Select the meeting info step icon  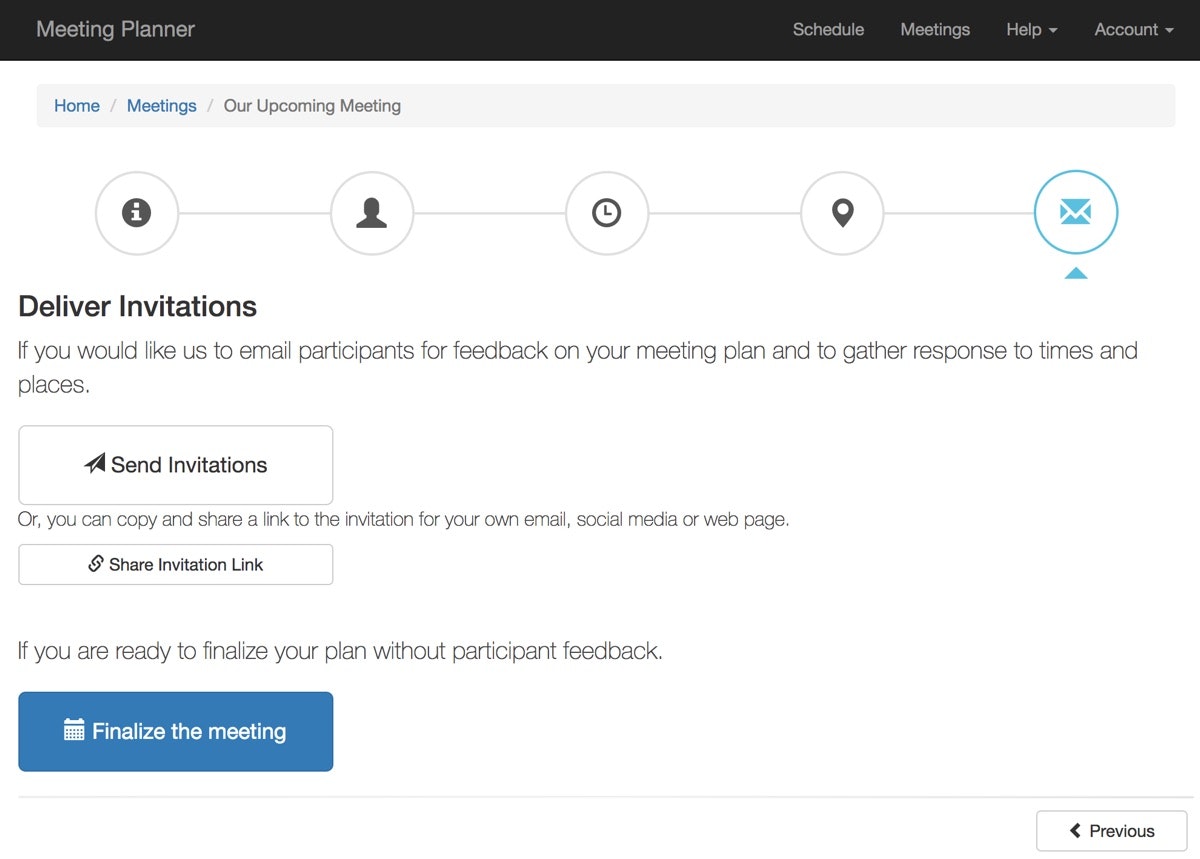[x=137, y=212]
